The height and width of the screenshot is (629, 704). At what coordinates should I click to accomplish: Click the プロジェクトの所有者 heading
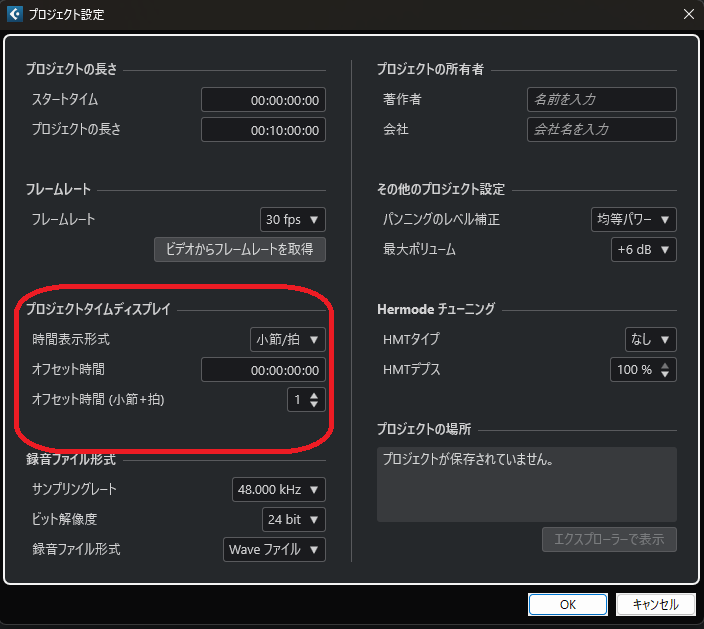tap(430, 69)
